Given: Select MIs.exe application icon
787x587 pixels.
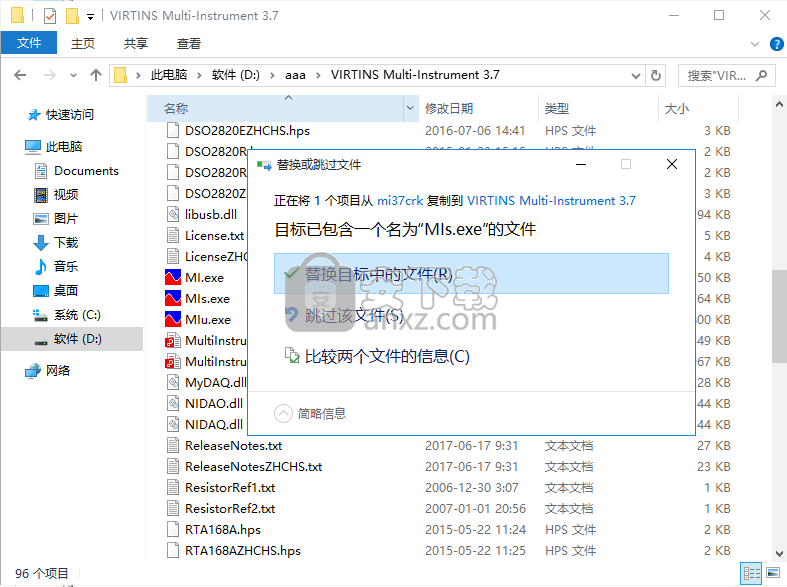Looking at the screenshot, I should 173,299.
